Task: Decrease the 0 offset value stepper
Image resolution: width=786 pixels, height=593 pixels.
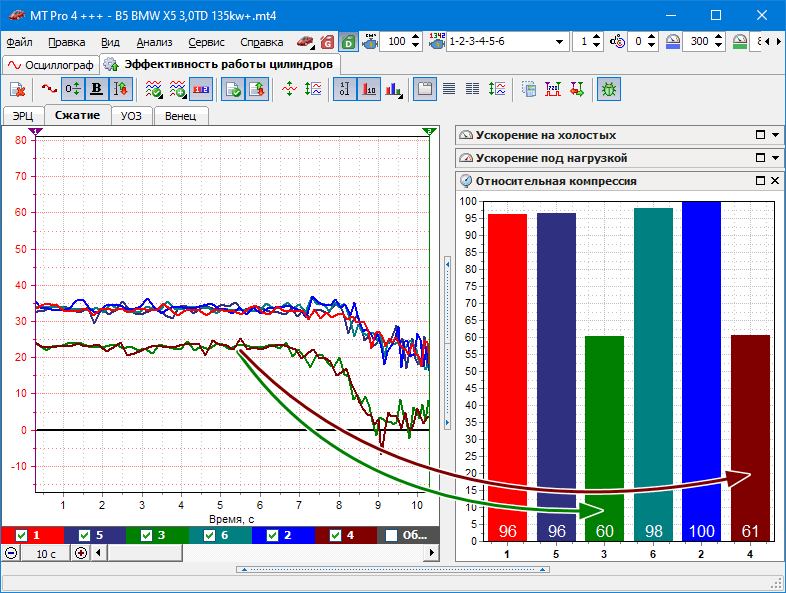Action: 651,46
